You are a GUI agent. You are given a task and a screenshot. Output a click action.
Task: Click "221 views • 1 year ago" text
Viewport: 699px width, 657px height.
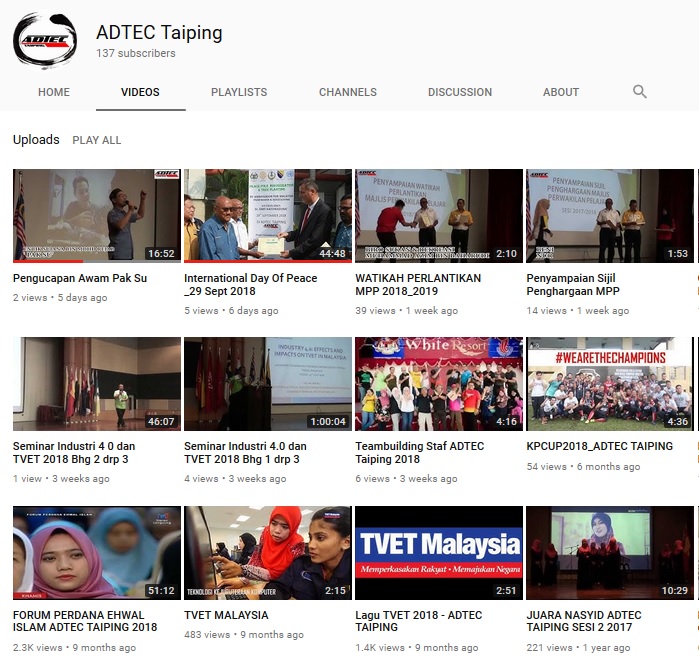(x=579, y=647)
